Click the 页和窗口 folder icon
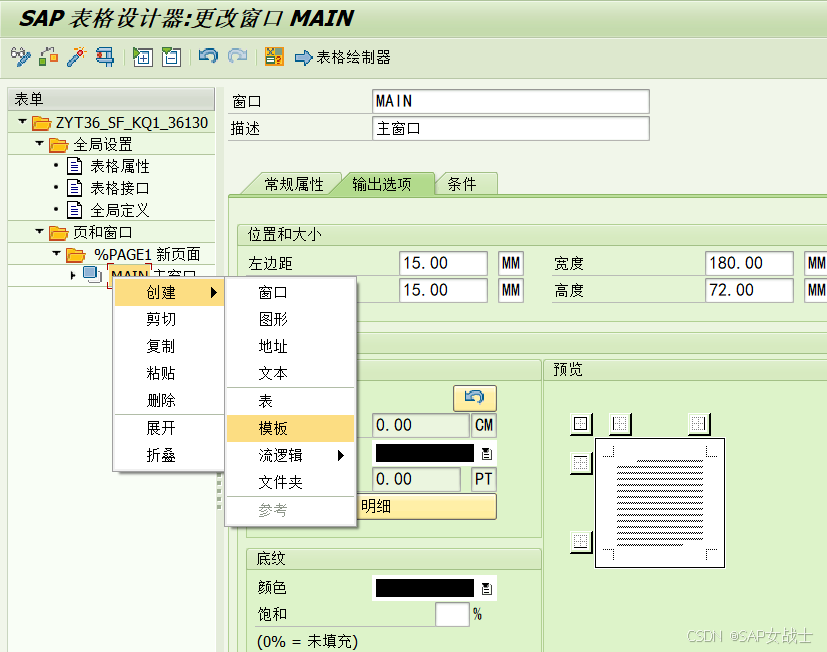This screenshot has width=827, height=652. (x=59, y=233)
